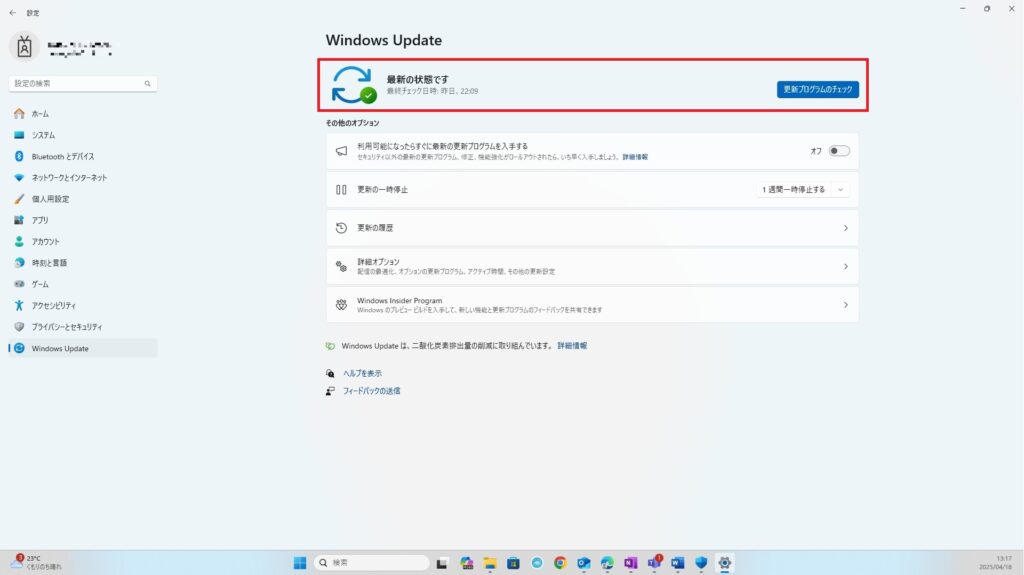Click the weather widget showing 23°C

(37, 563)
